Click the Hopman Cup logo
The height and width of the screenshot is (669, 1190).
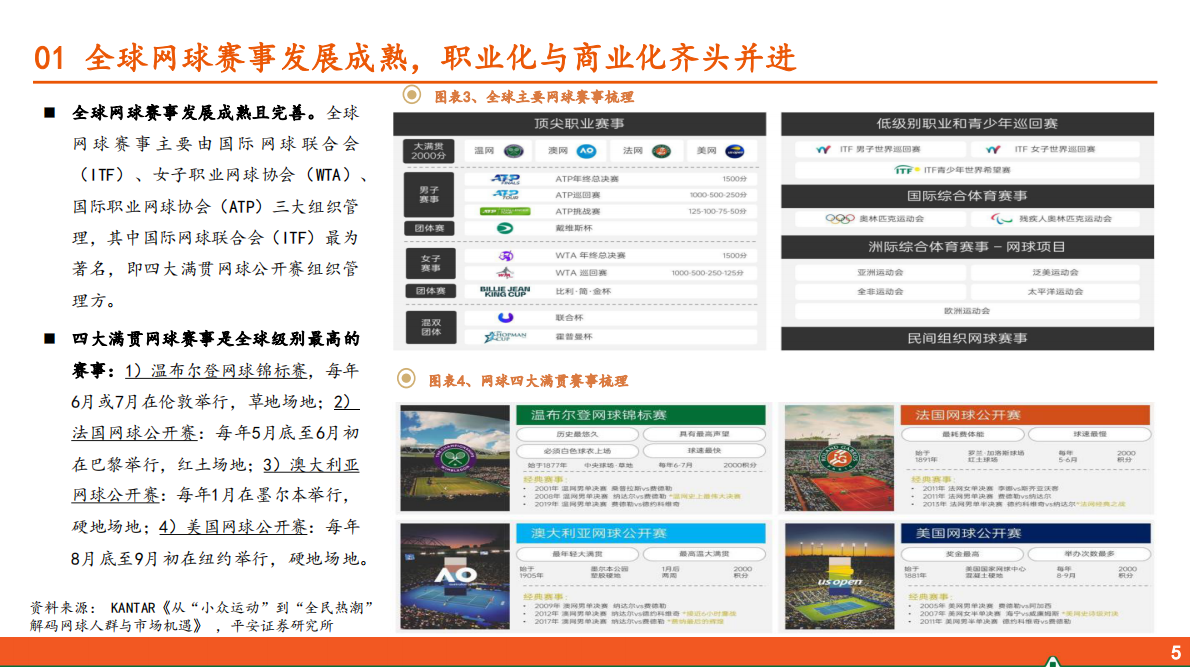[x=506, y=334]
